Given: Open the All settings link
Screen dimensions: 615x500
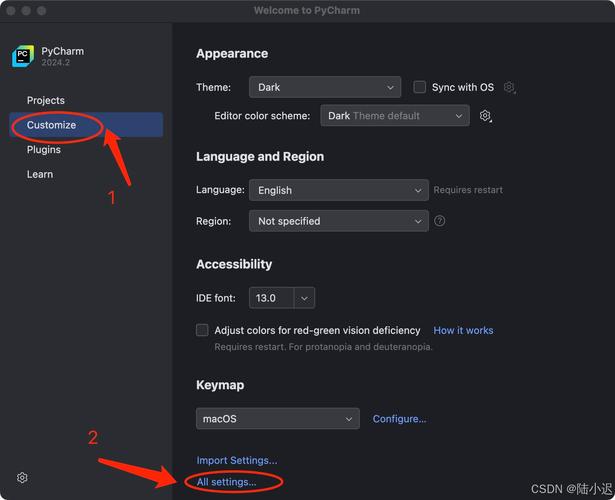Looking at the screenshot, I should tap(227, 482).
